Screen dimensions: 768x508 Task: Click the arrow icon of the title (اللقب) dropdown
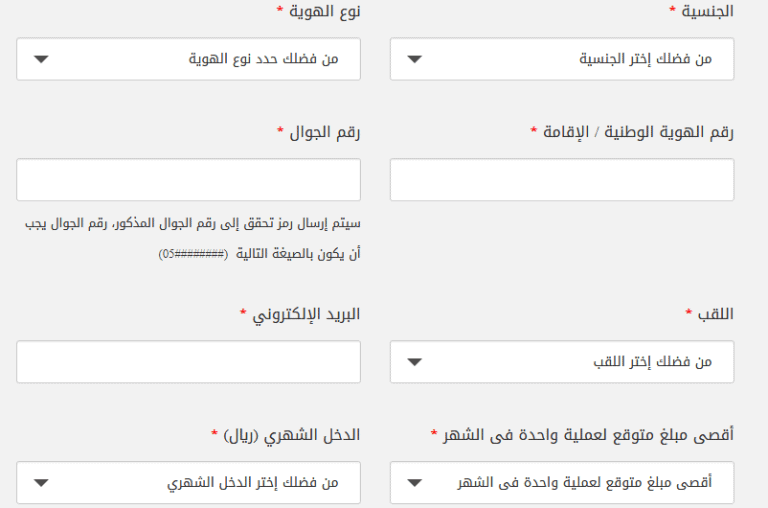tap(414, 362)
